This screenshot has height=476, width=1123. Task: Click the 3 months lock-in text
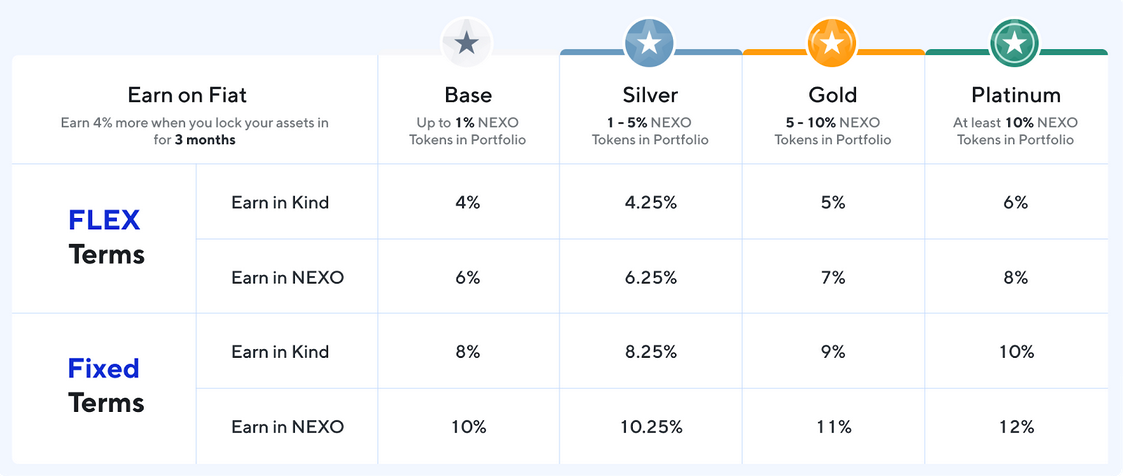(x=204, y=140)
